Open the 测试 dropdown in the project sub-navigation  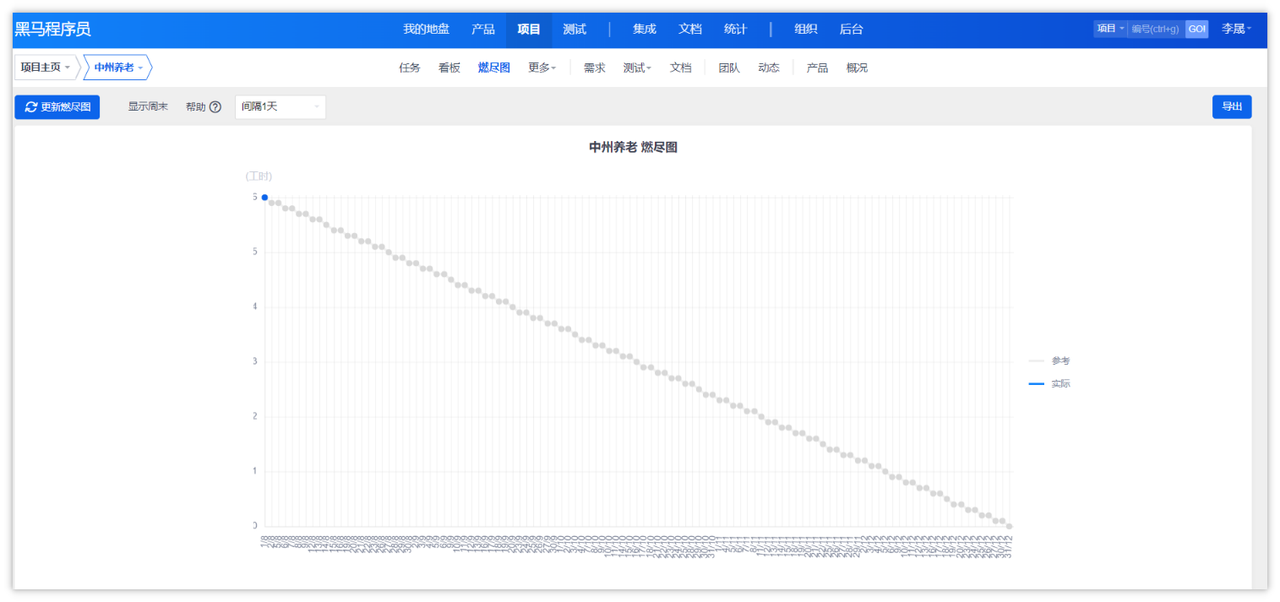coord(637,68)
